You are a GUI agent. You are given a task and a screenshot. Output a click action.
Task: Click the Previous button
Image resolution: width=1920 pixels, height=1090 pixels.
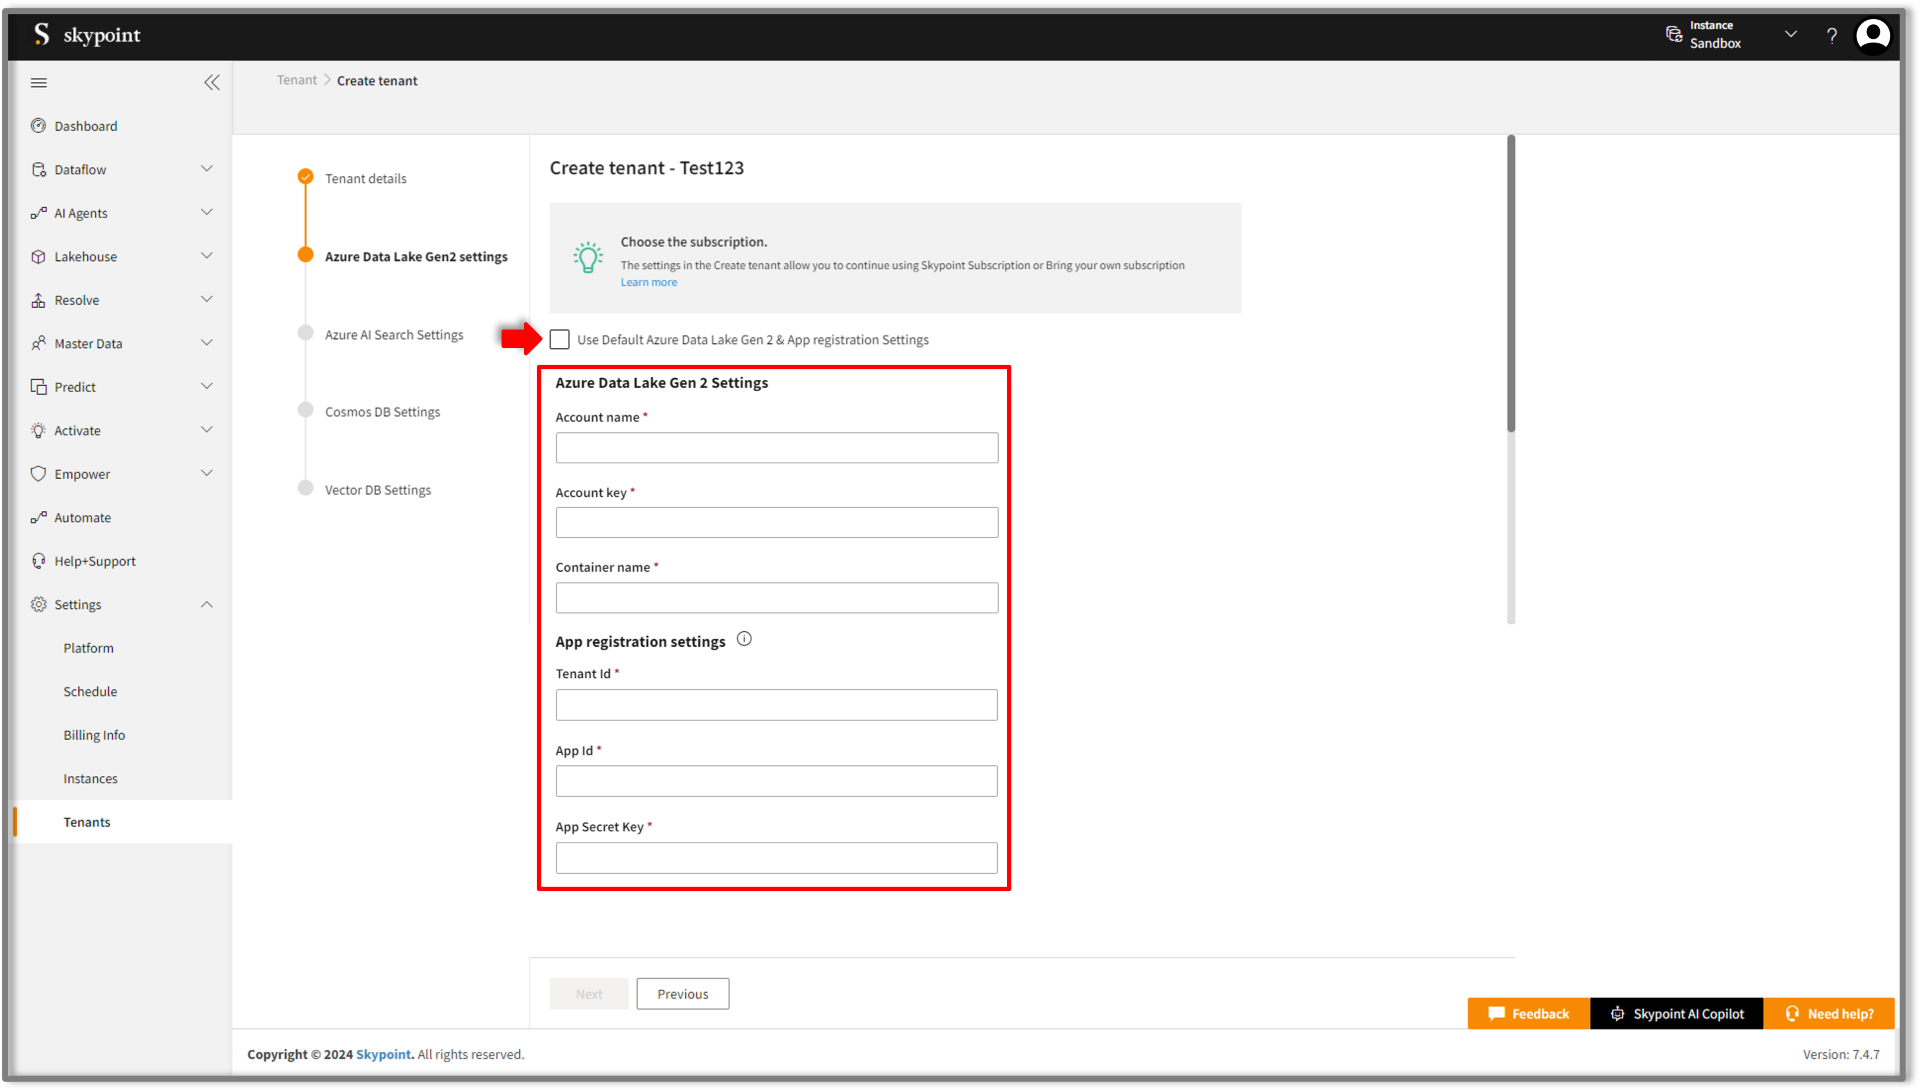[x=683, y=994]
